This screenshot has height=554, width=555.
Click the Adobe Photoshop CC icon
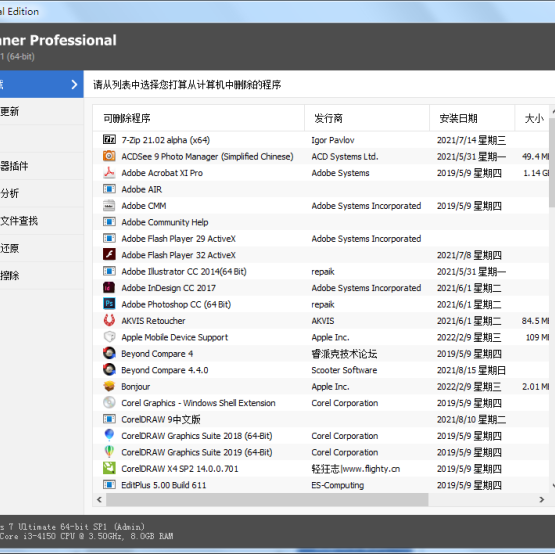click(109, 304)
